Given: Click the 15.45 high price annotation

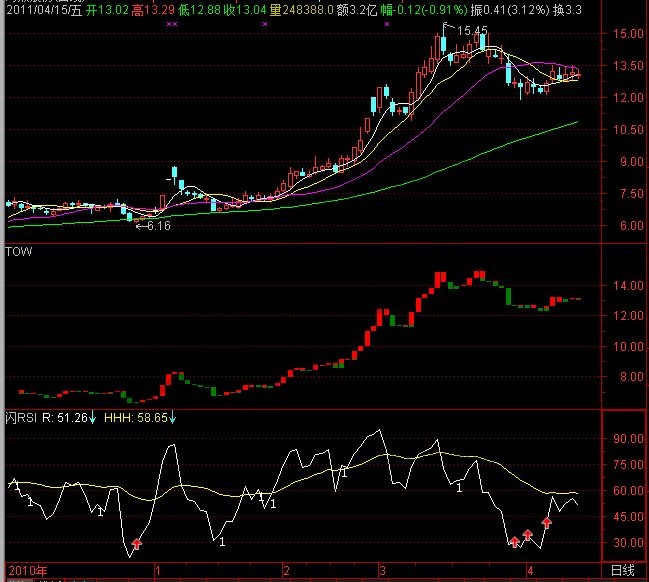Looking at the screenshot, I should coord(470,31).
